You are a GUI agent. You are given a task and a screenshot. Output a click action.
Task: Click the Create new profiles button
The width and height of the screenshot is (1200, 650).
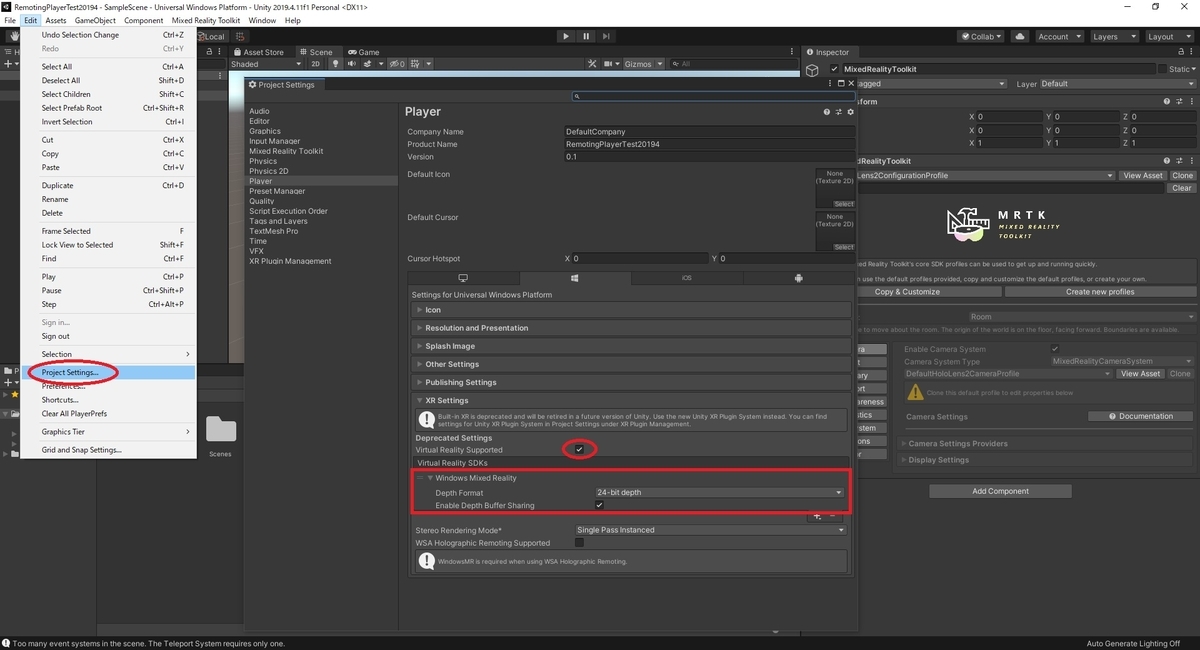tap(1100, 292)
